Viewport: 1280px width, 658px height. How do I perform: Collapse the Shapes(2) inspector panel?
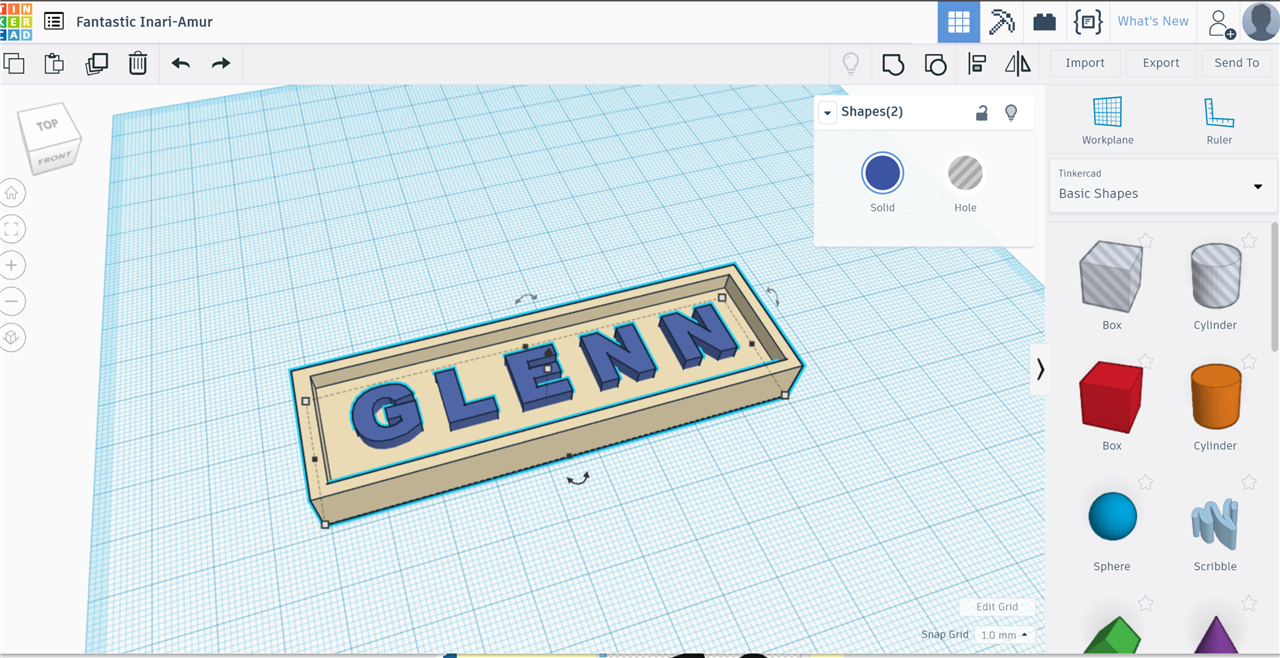point(827,113)
